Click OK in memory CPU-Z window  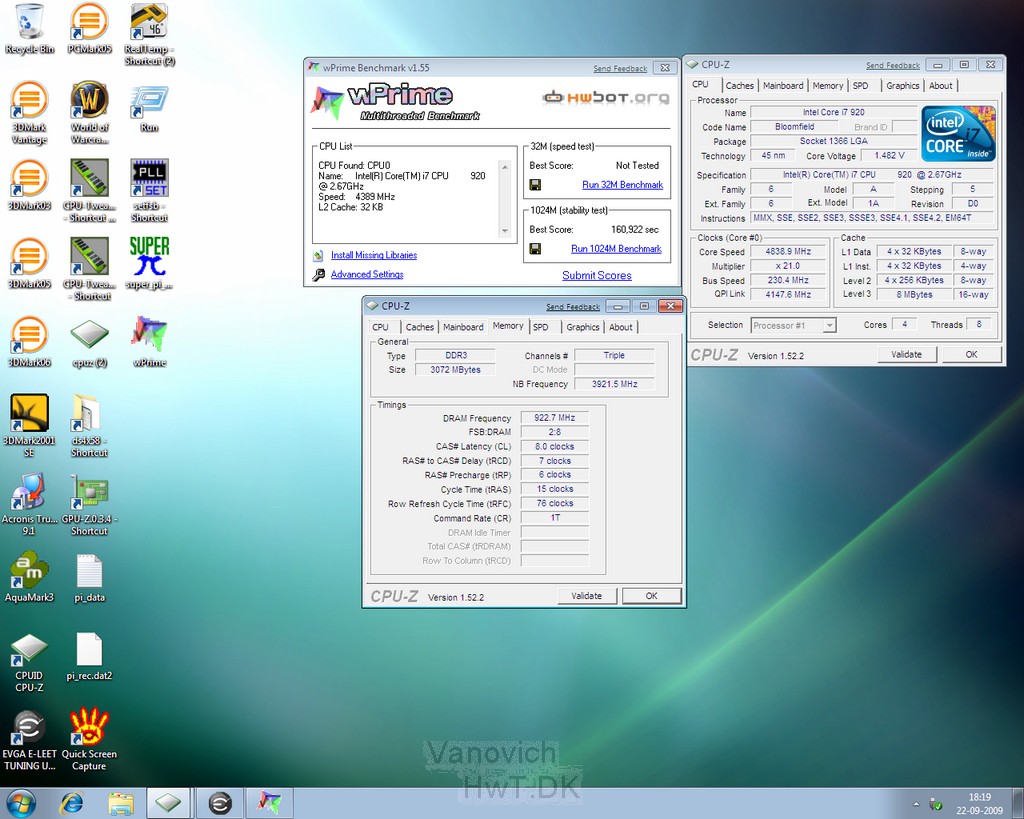pyautogui.click(x=651, y=596)
